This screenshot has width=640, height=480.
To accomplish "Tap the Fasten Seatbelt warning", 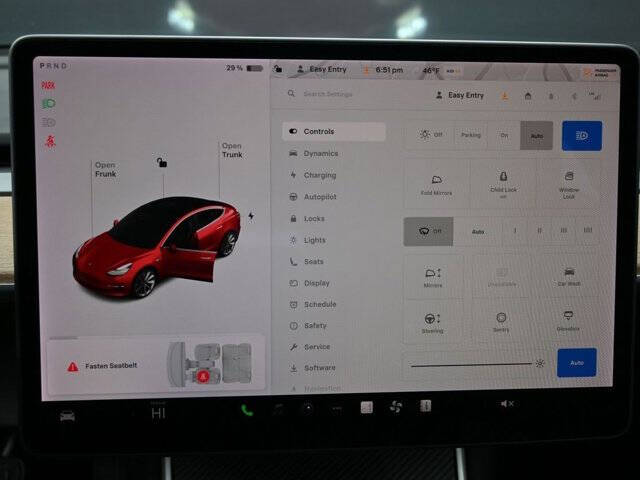I will click(x=102, y=366).
